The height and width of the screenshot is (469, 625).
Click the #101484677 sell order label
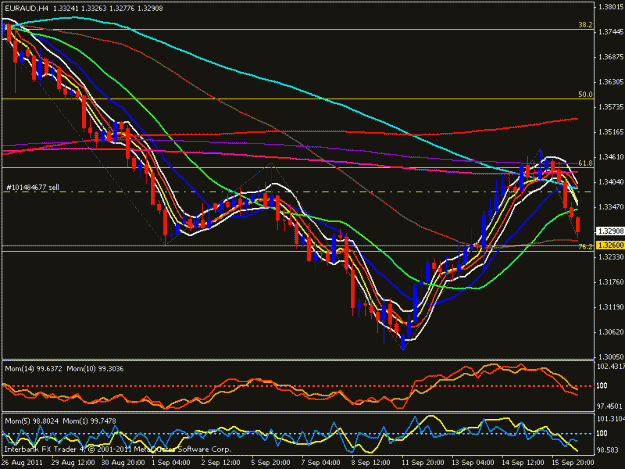pos(33,187)
